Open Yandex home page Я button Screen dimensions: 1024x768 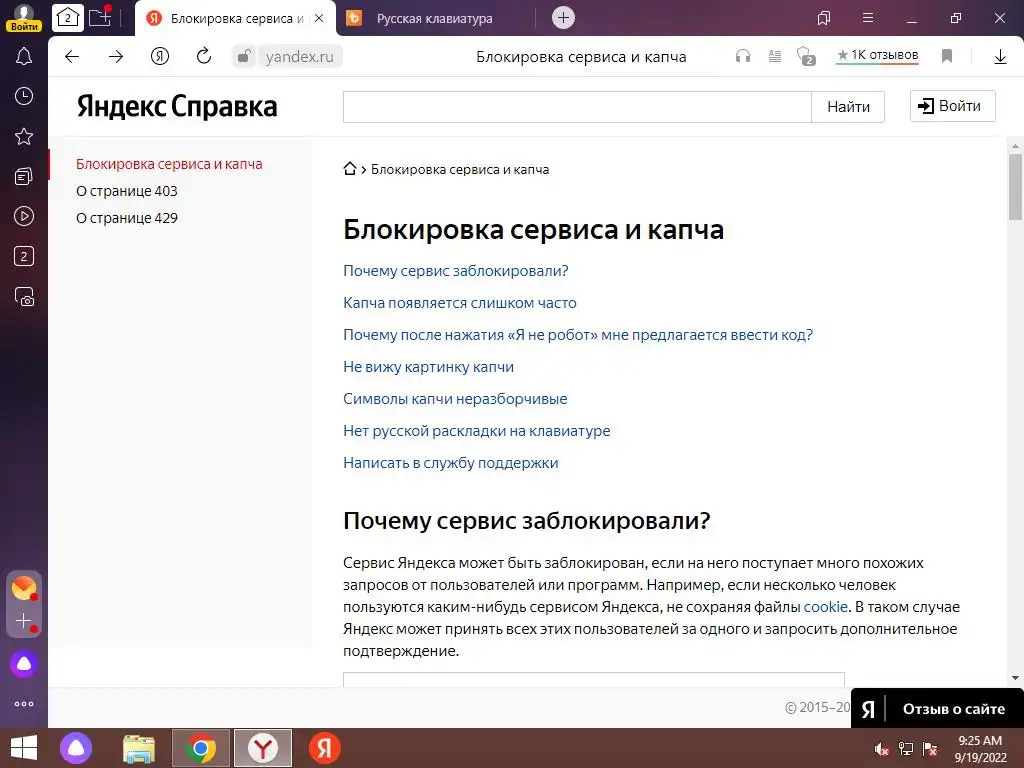pyautogui.click(x=160, y=57)
